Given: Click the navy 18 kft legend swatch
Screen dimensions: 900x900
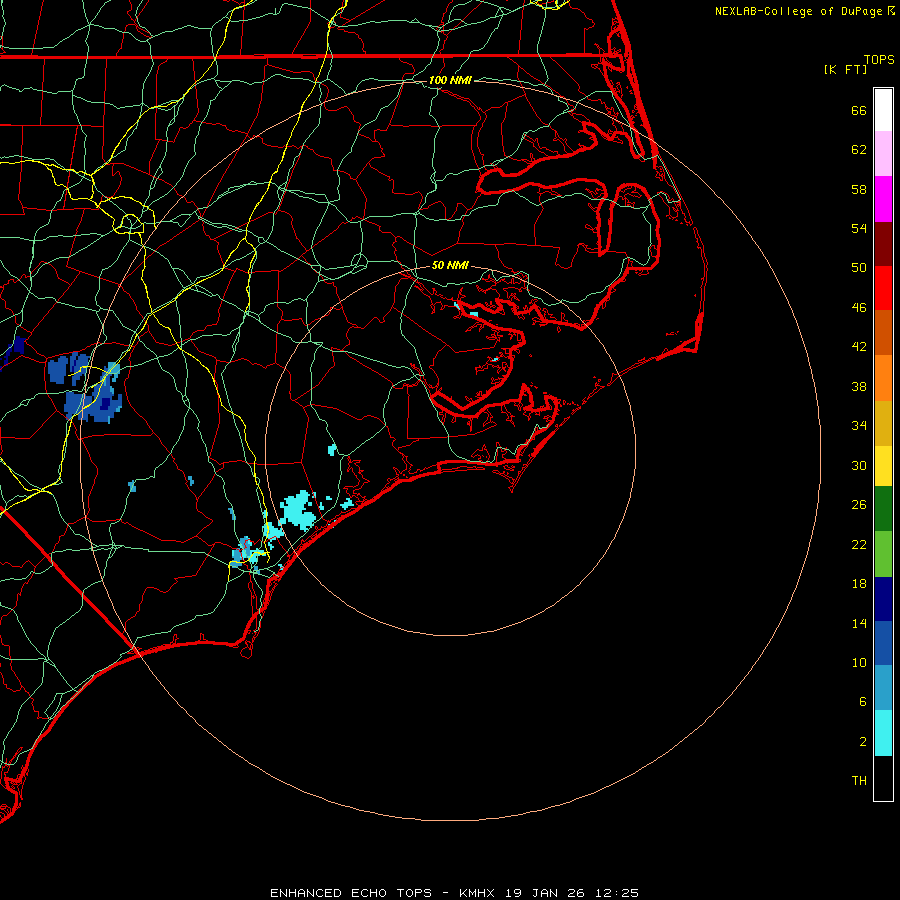Looking at the screenshot, I should pos(883,599).
